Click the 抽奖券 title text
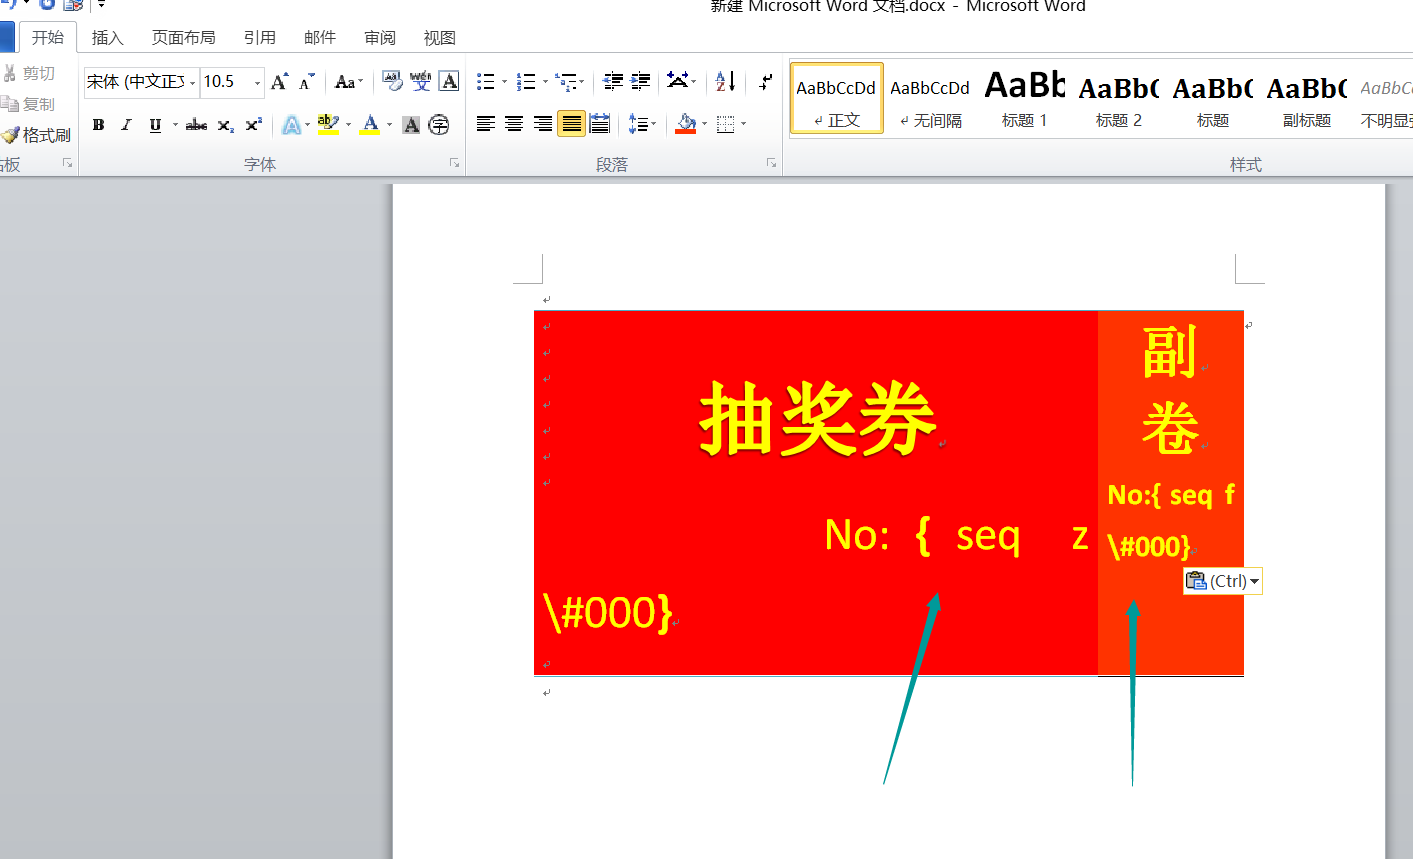1413x859 pixels. pos(818,419)
